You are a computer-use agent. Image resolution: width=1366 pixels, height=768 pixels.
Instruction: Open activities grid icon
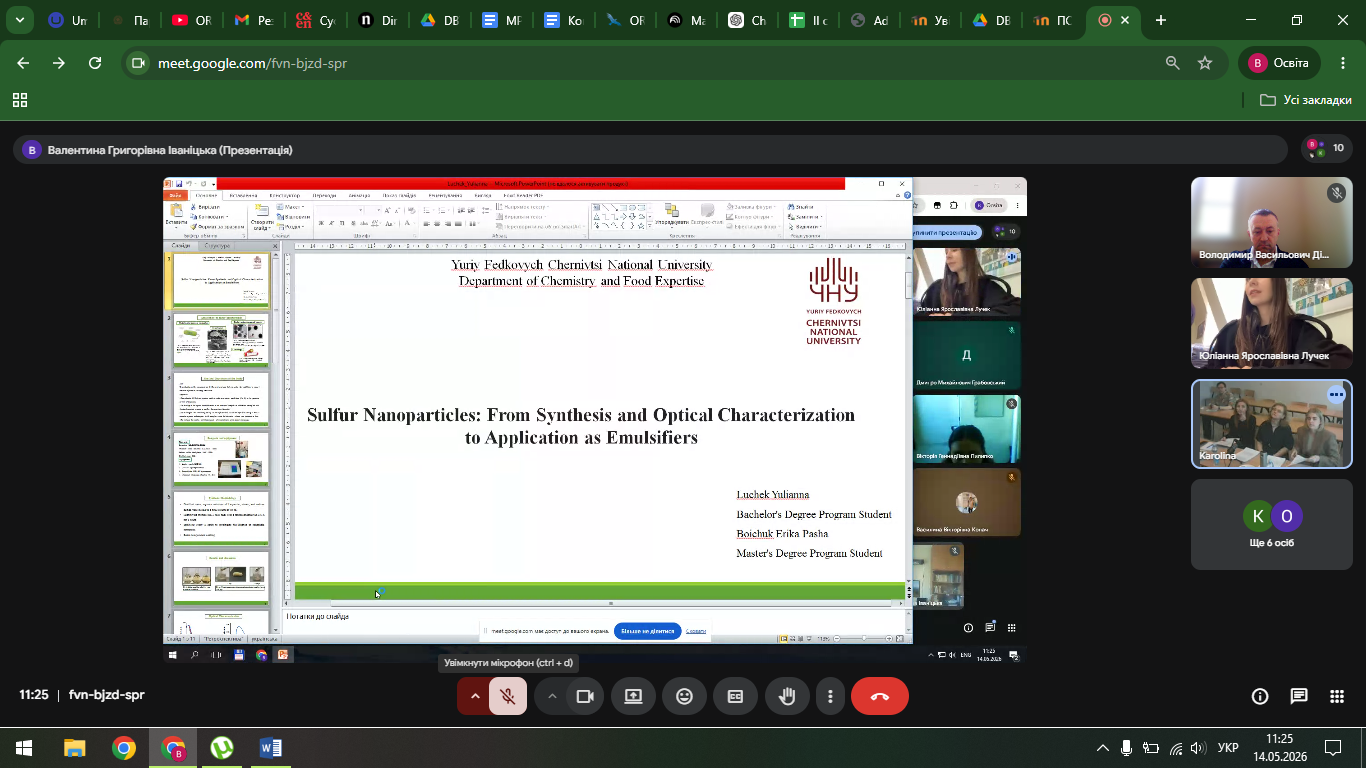coord(1337,696)
